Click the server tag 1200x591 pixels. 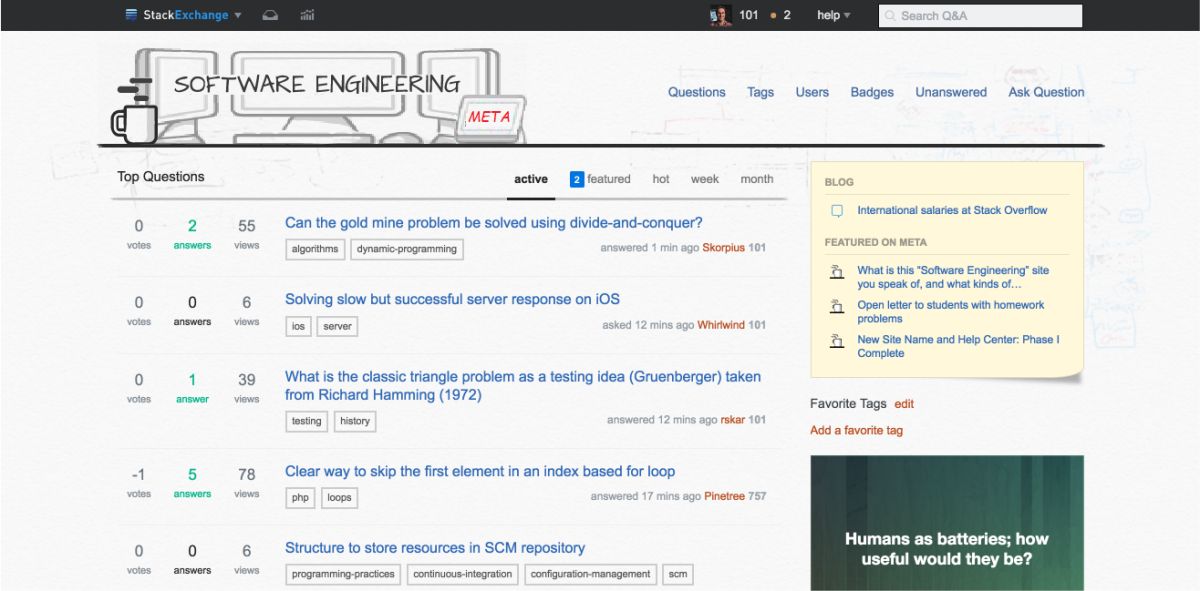coord(338,326)
